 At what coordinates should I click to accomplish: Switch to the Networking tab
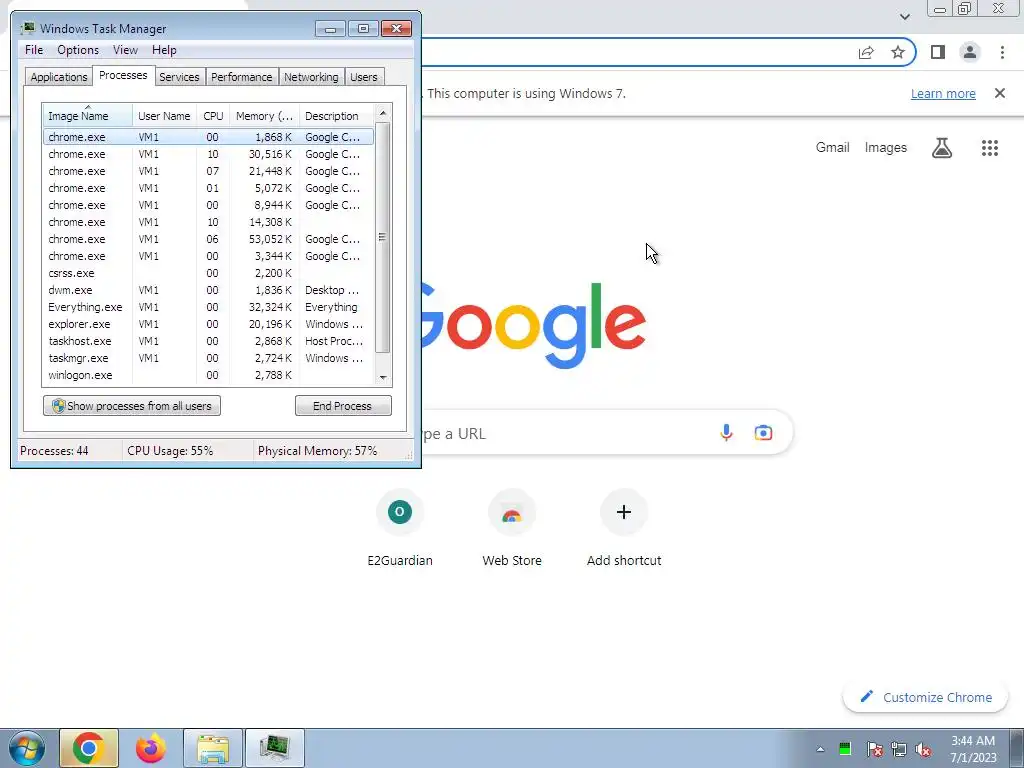pyautogui.click(x=311, y=77)
